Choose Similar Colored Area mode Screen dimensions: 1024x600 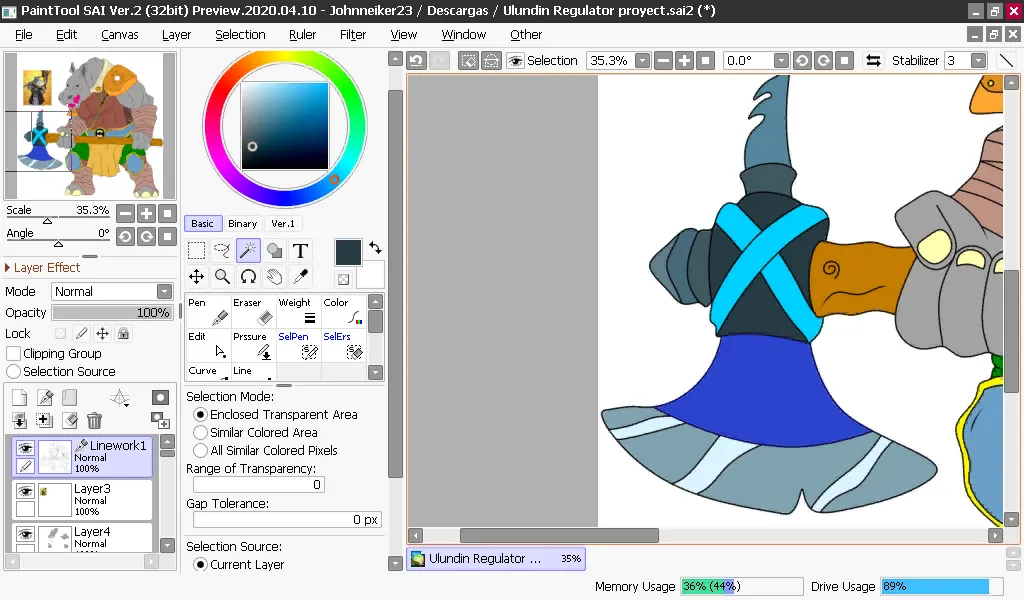[x=200, y=433]
